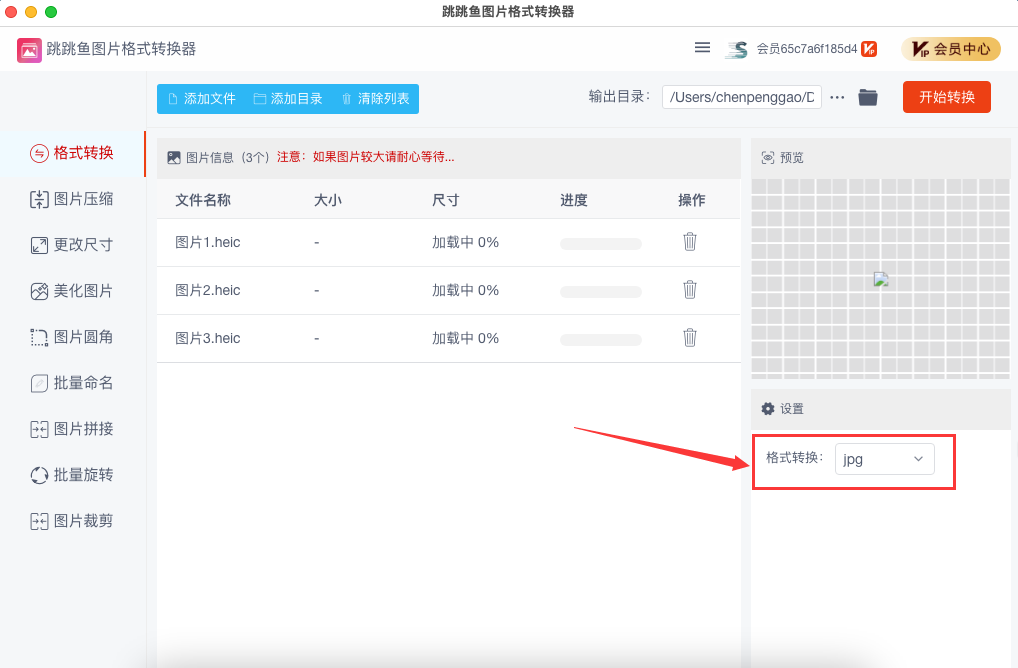The image size is (1018, 668).
Task: Click the hamburger menu icon
Action: (702, 48)
